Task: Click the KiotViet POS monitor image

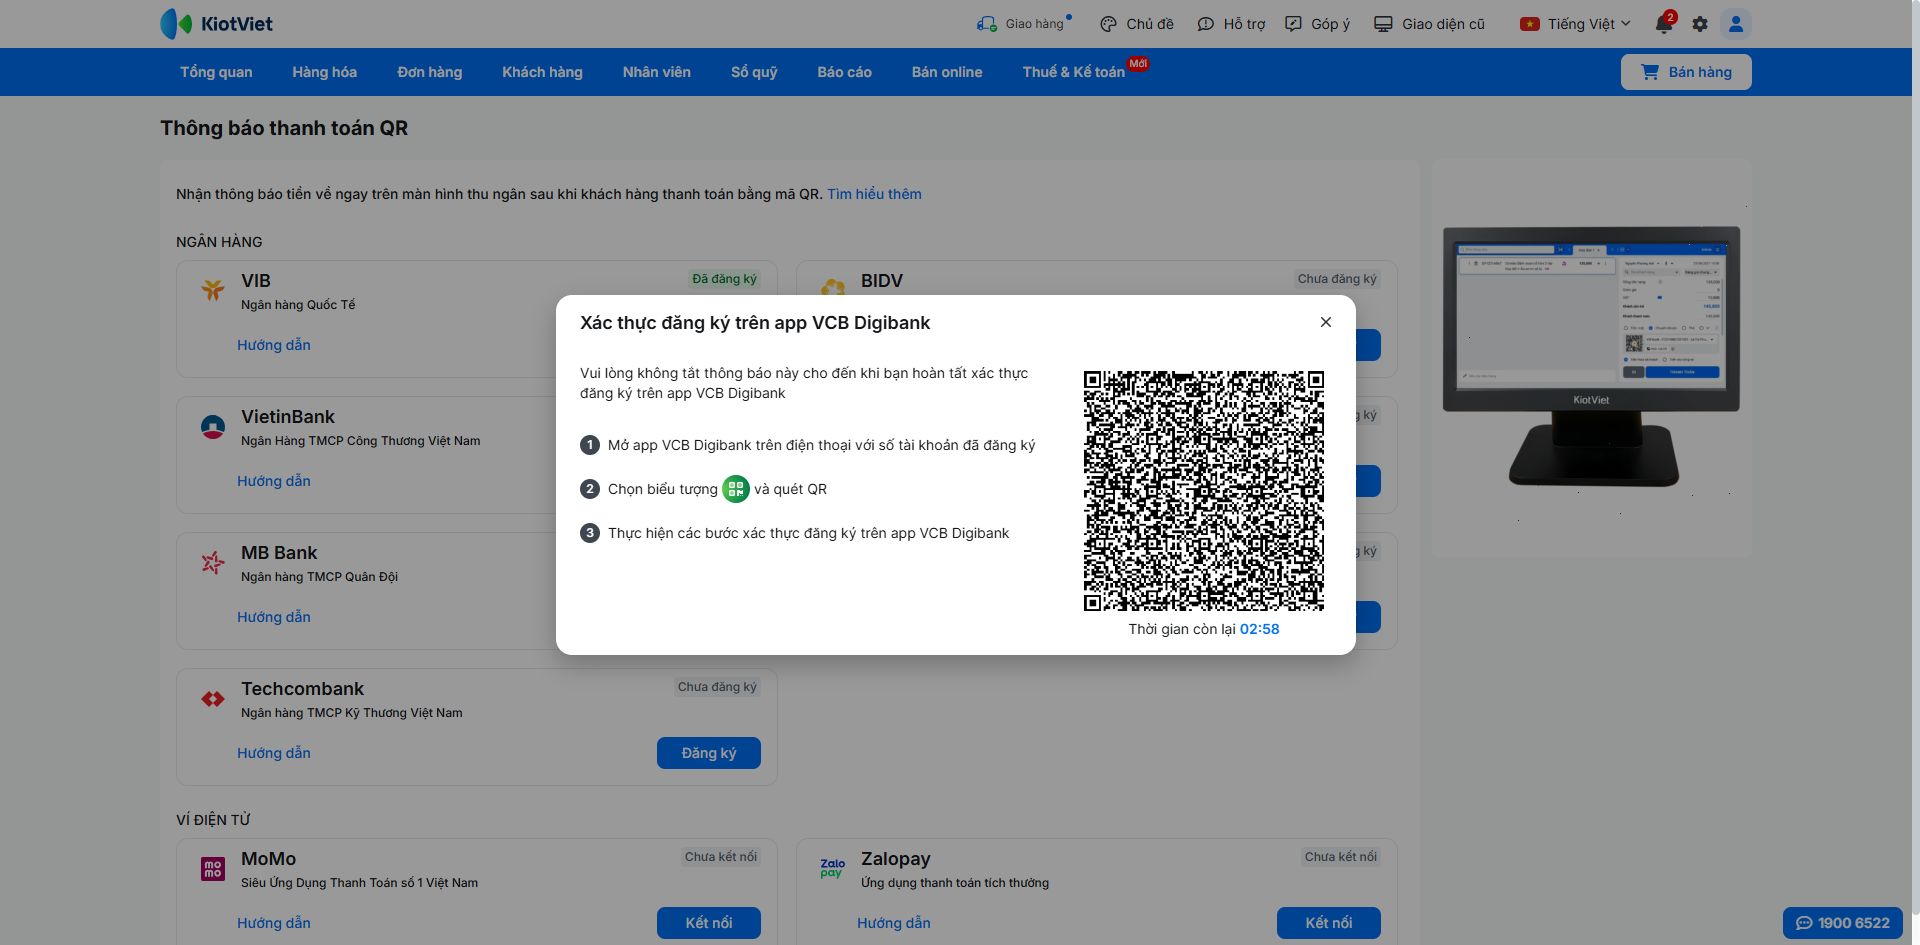Action: click(1591, 356)
